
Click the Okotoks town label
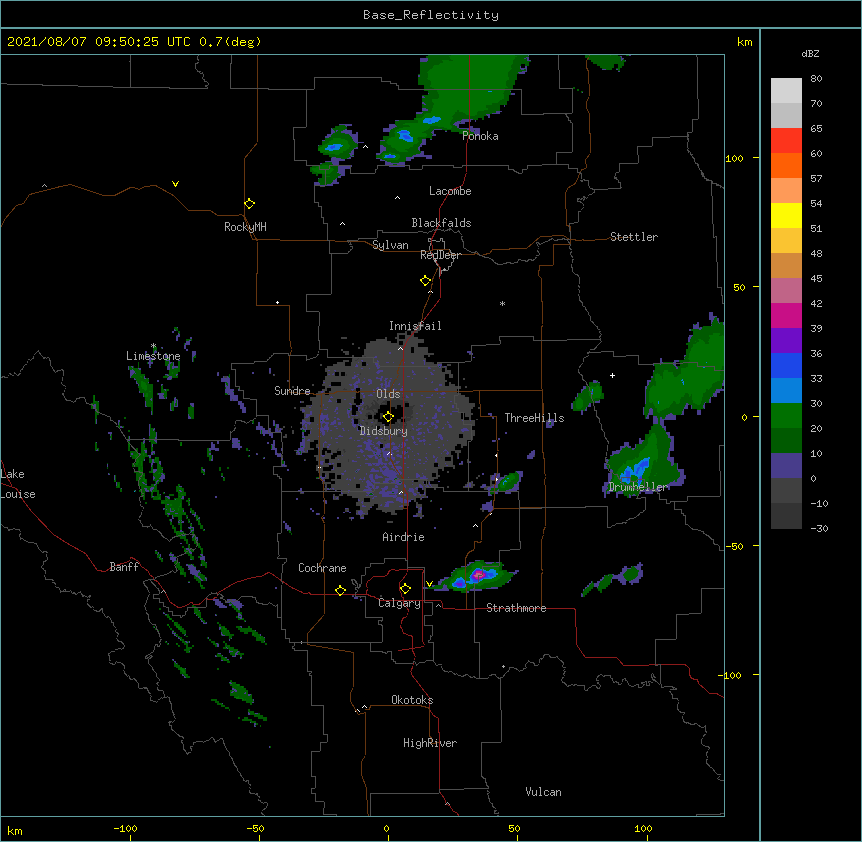(x=412, y=700)
